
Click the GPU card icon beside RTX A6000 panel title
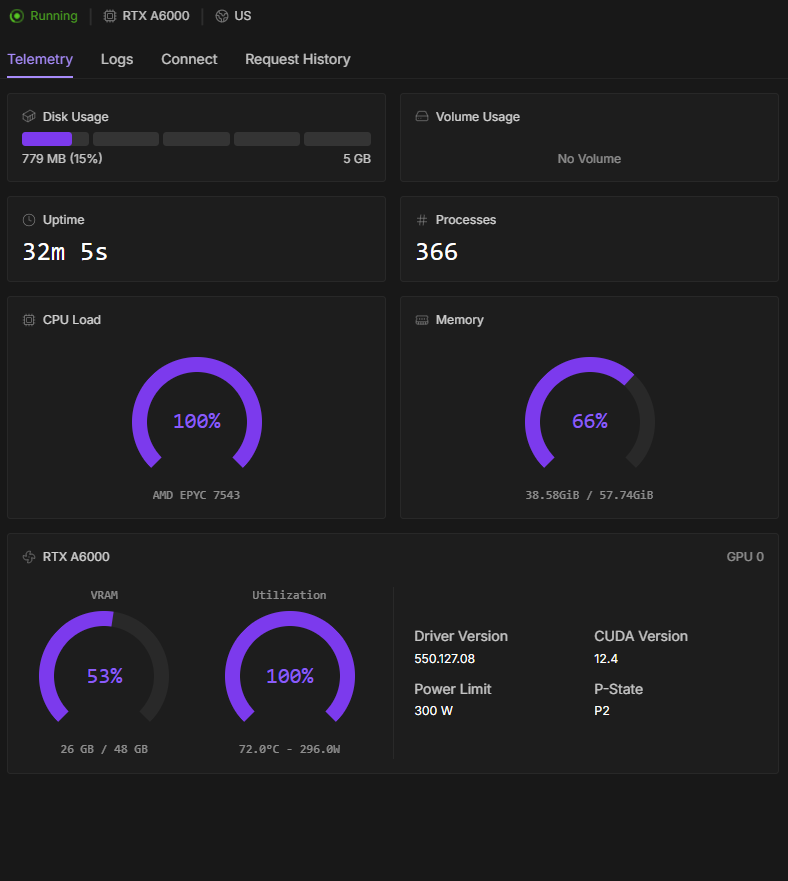pos(29,557)
